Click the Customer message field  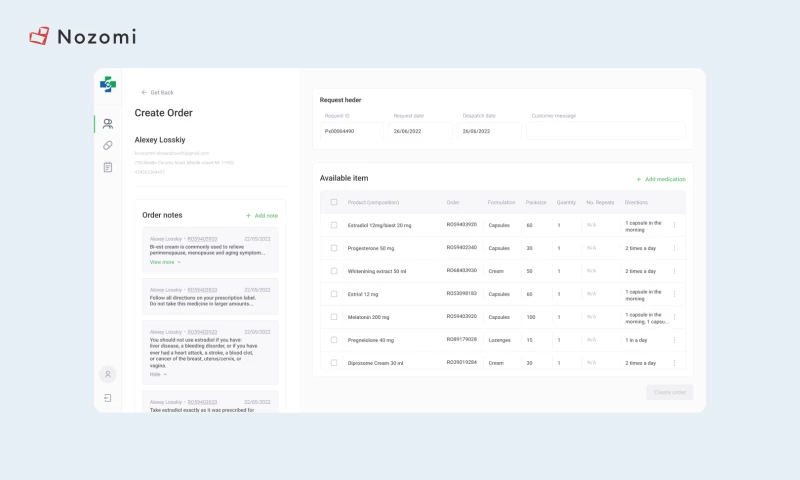[606, 131]
